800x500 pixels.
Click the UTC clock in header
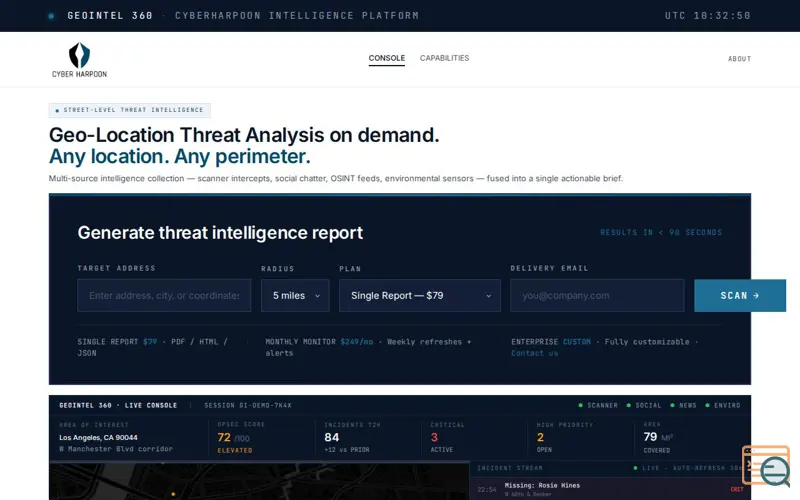coord(708,16)
